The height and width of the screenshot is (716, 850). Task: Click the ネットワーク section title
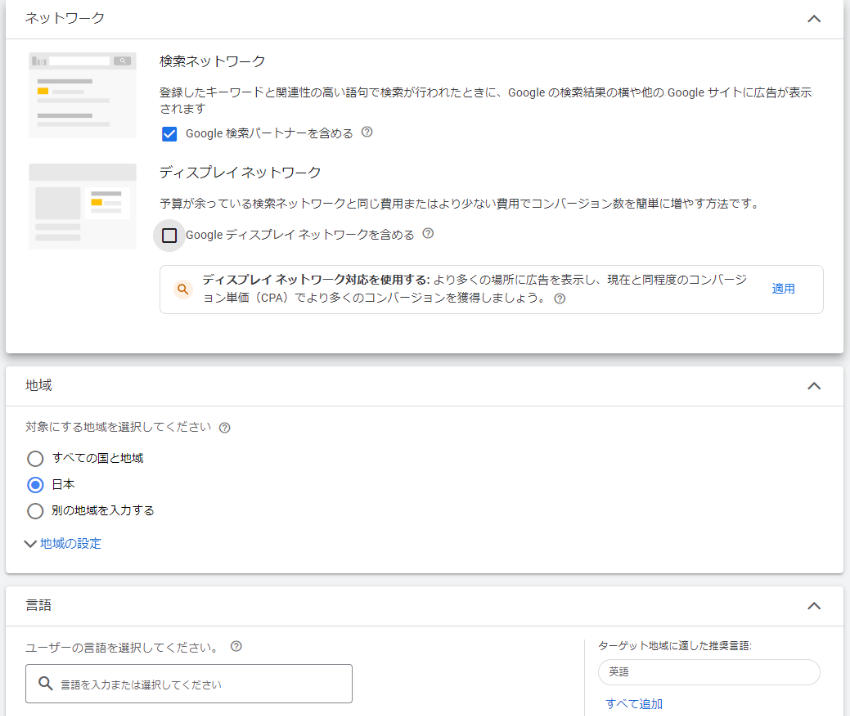click(65, 18)
